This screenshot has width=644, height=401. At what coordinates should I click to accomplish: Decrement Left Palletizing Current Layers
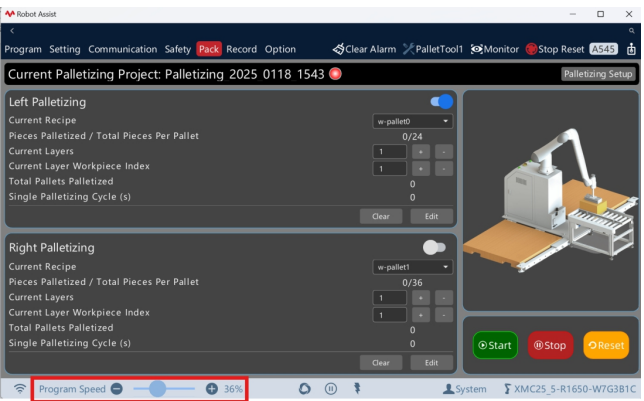click(x=444, y=152)
